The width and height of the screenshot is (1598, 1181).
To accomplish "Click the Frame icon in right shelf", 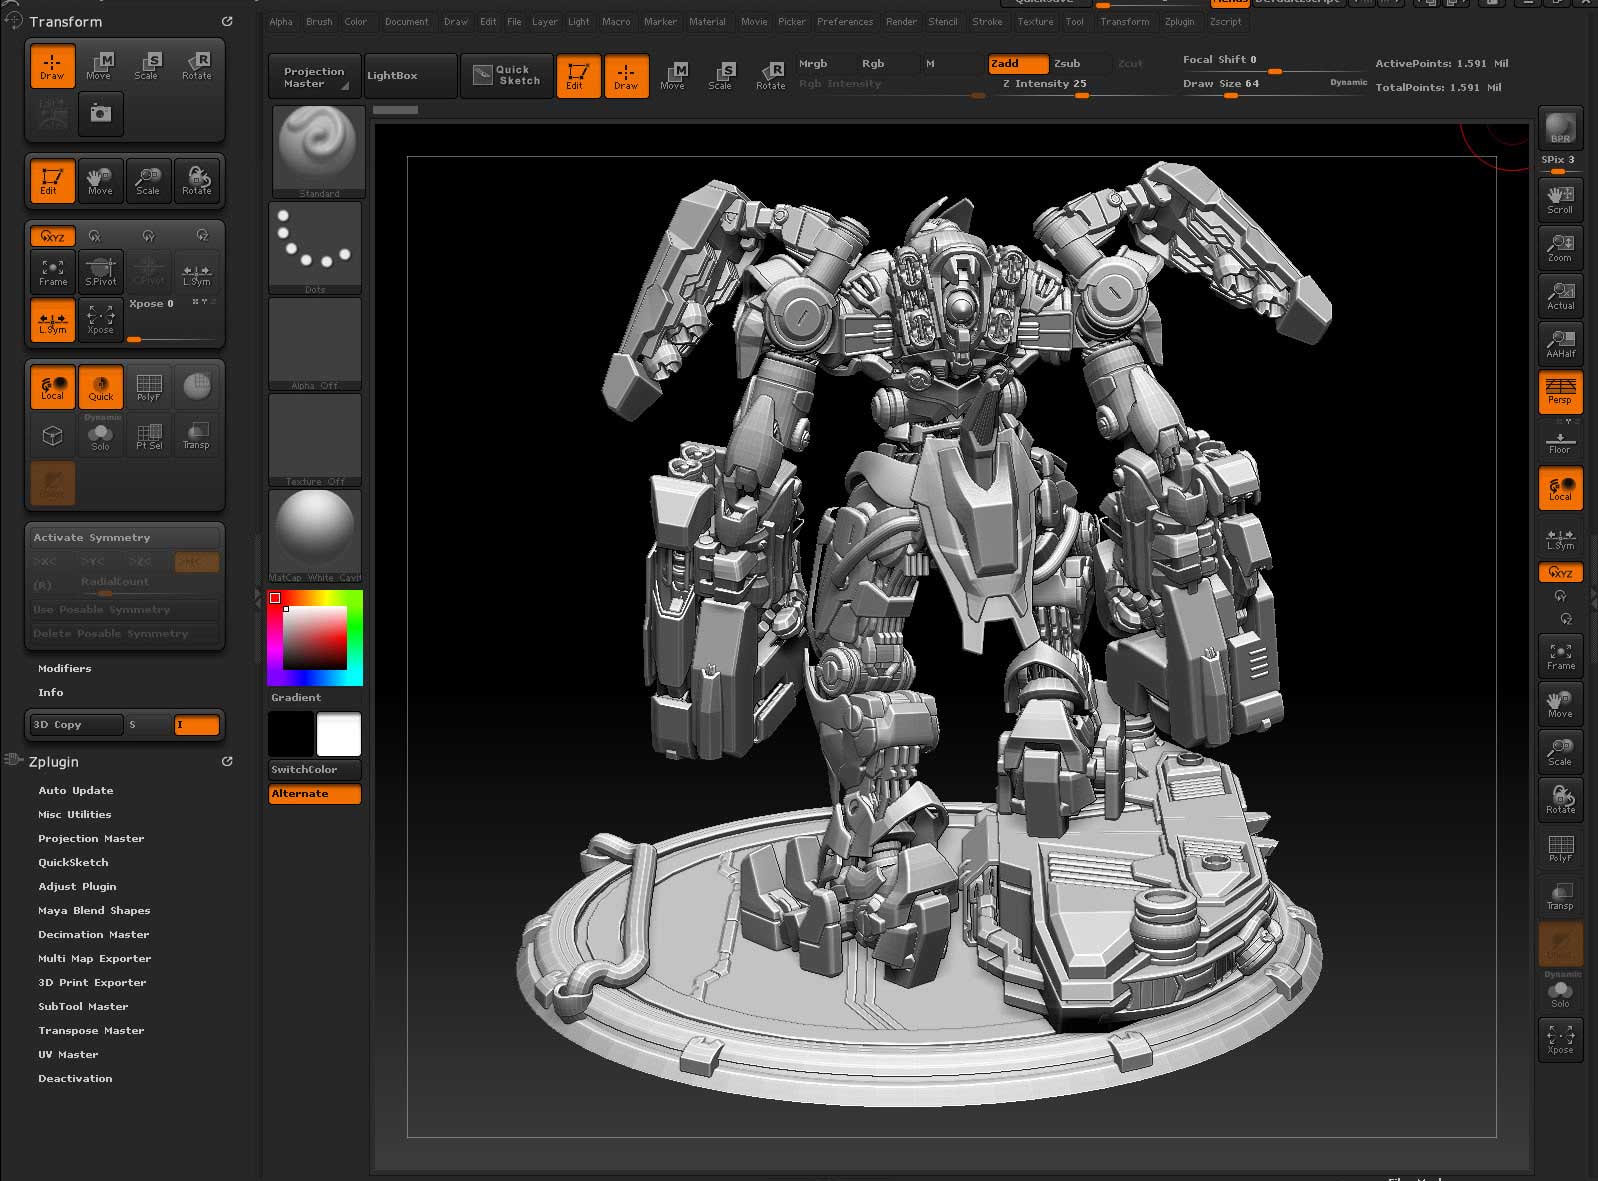I will [x=1559, y=656].
